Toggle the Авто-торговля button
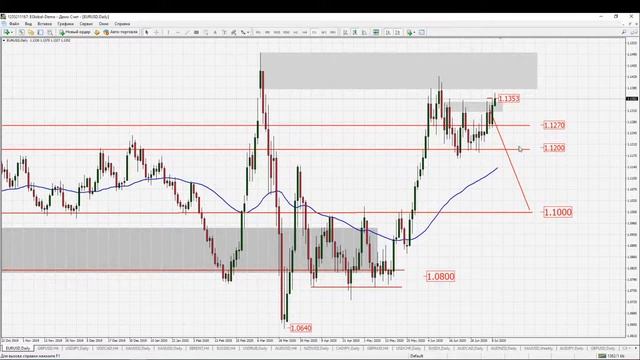Viewport: 640px width, 360px height. (120, 32)
